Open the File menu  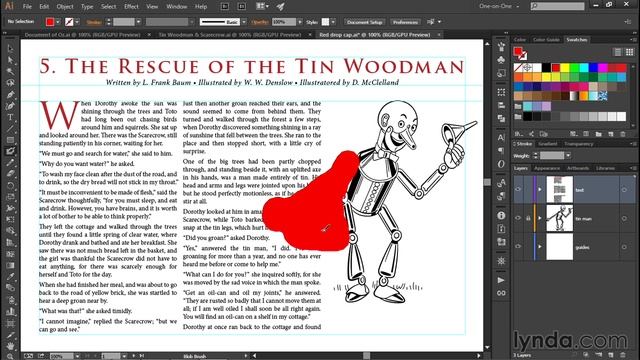coord(27,7)
